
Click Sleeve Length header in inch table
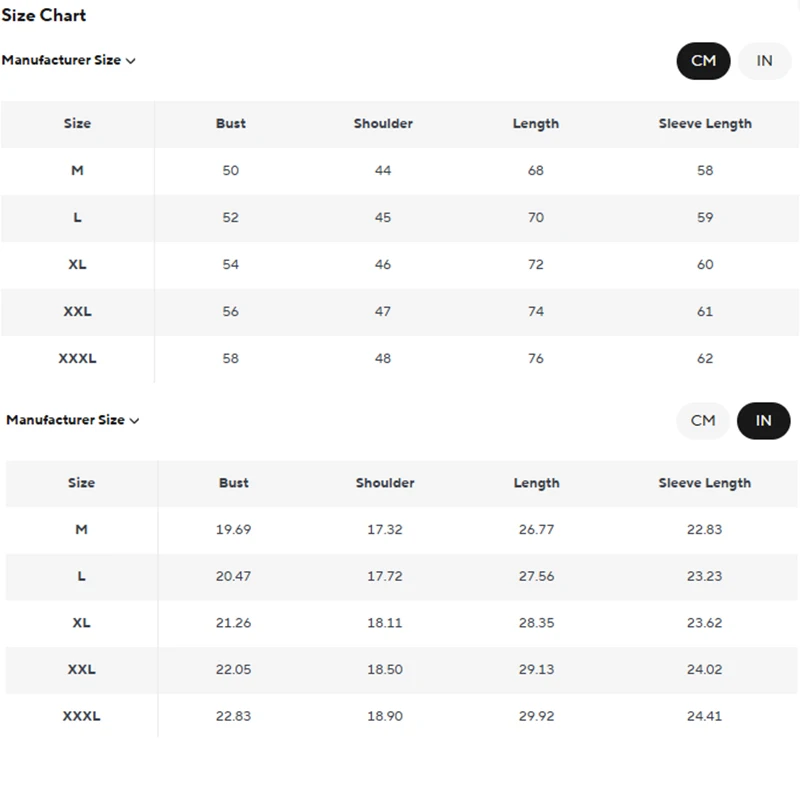coord(705,483)
